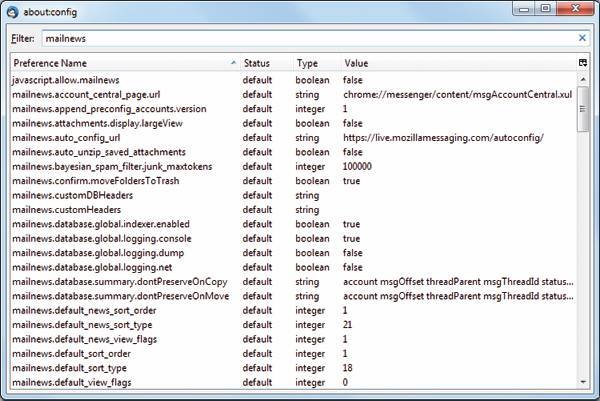The image size is (600, 401).
Task: Open the column picker icon
Action: coord(582,63)
